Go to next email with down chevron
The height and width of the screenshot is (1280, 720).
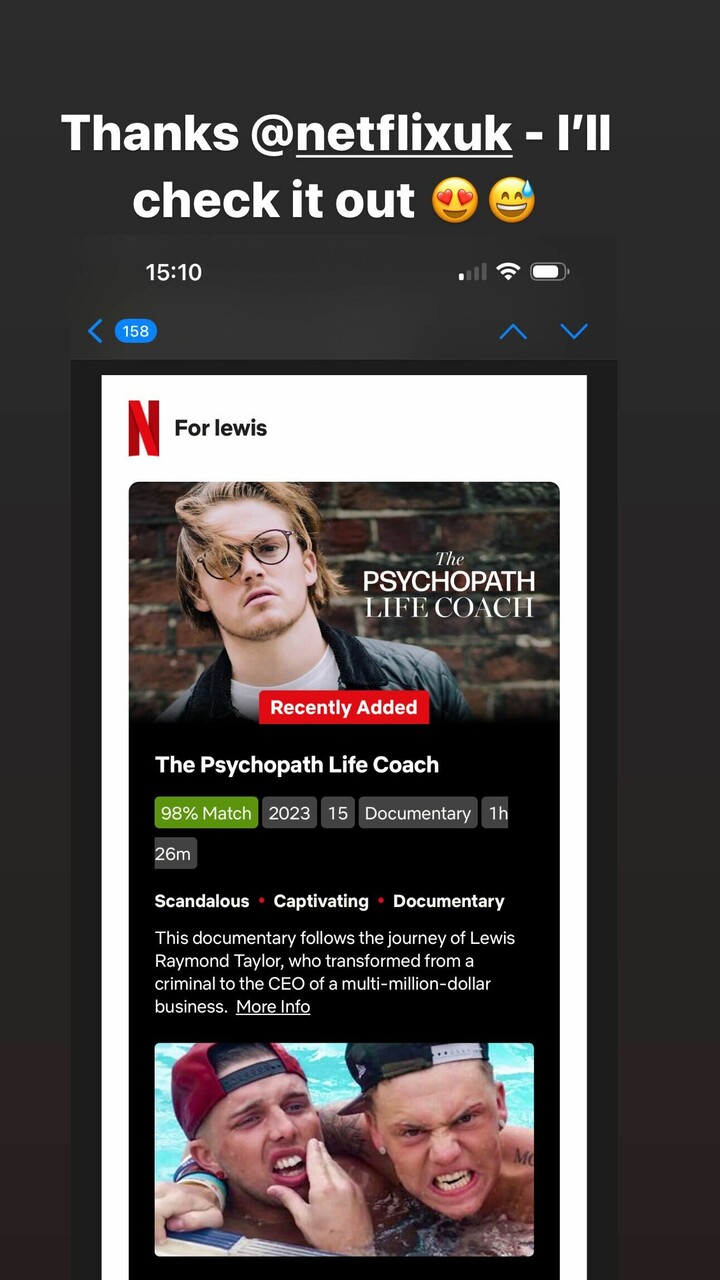(574, 331)
